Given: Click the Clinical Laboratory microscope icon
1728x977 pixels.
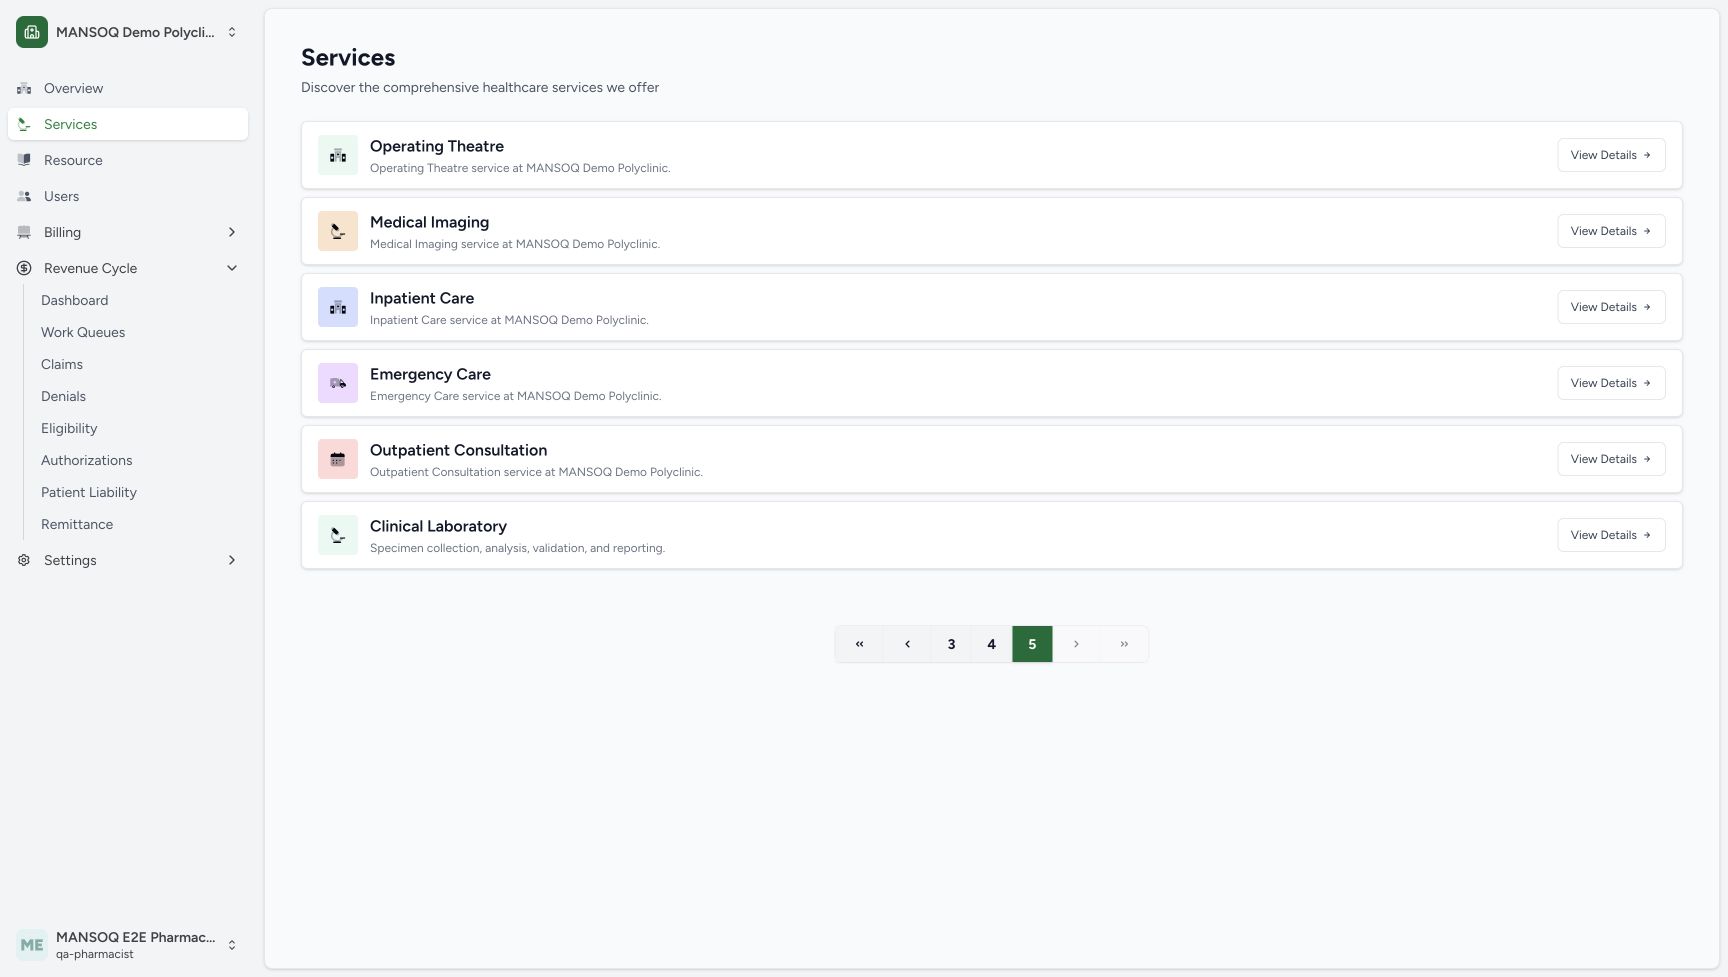Looking at the screenshot, I should coord(338,535).
